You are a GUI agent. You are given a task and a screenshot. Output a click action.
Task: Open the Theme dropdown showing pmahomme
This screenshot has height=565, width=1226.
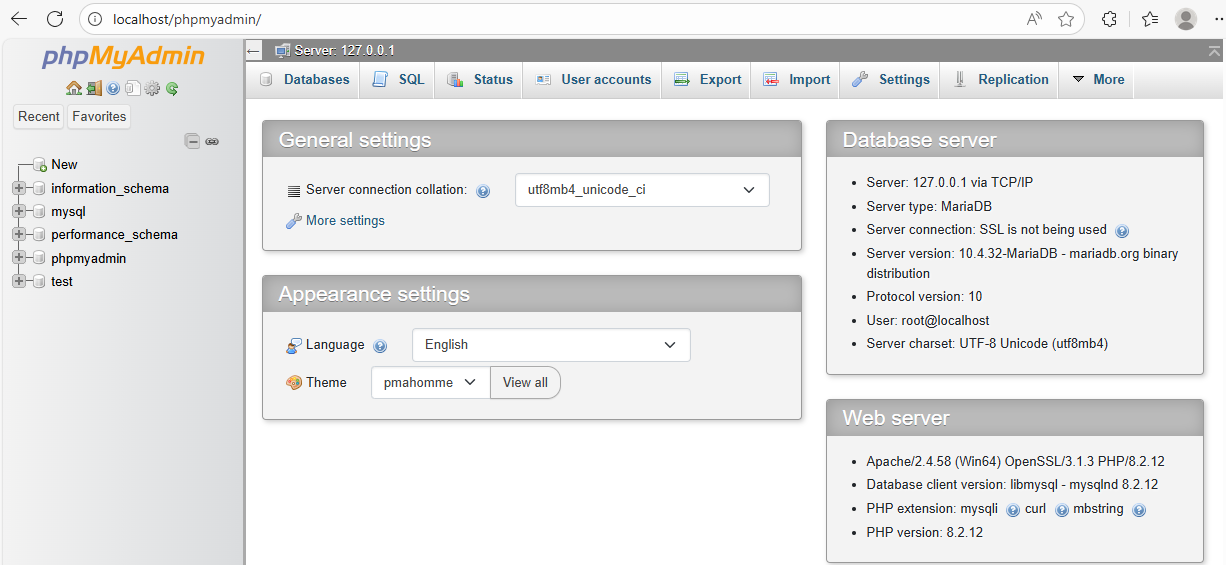click(x=430, y=382)
